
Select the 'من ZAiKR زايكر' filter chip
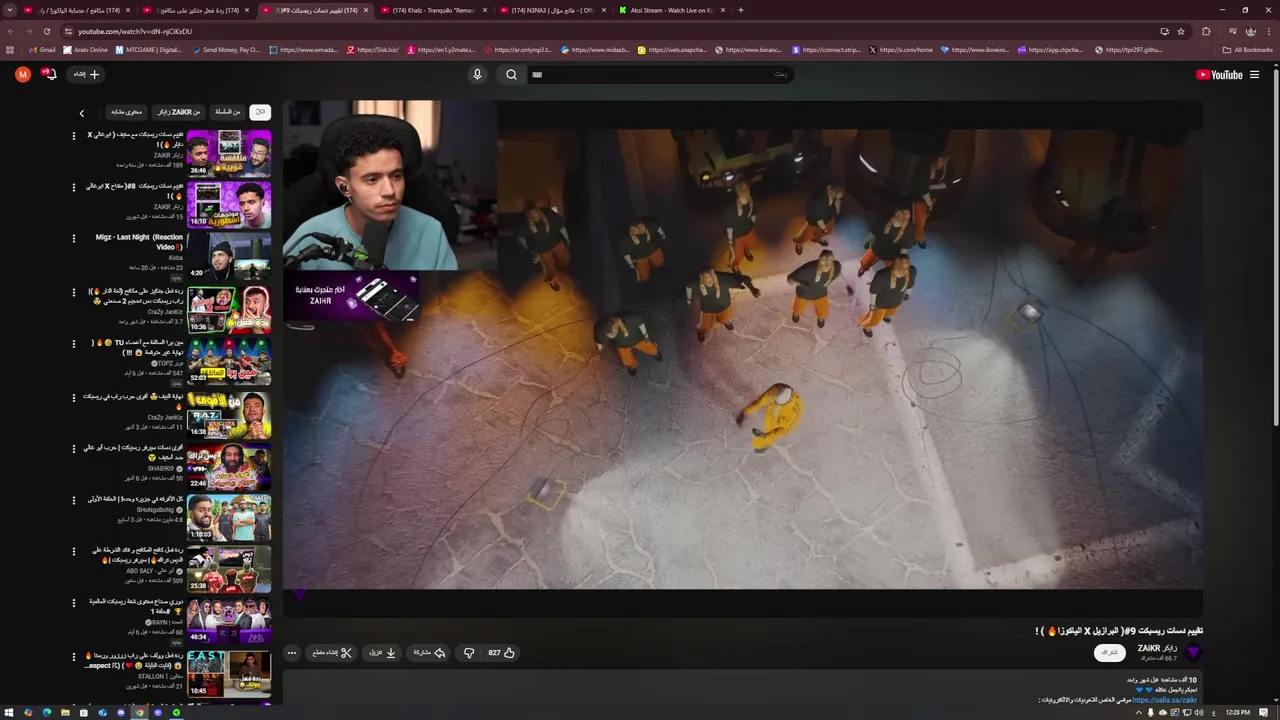coord(178,112)
